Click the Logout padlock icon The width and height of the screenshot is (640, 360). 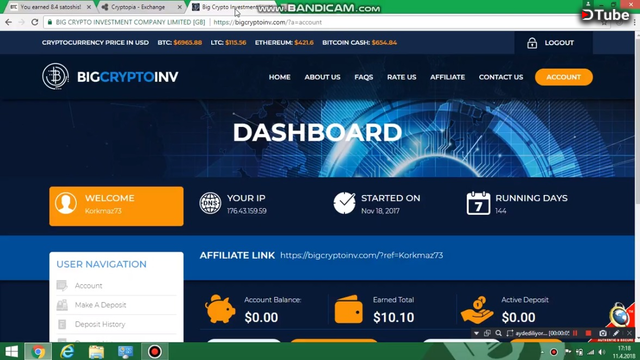532,42
